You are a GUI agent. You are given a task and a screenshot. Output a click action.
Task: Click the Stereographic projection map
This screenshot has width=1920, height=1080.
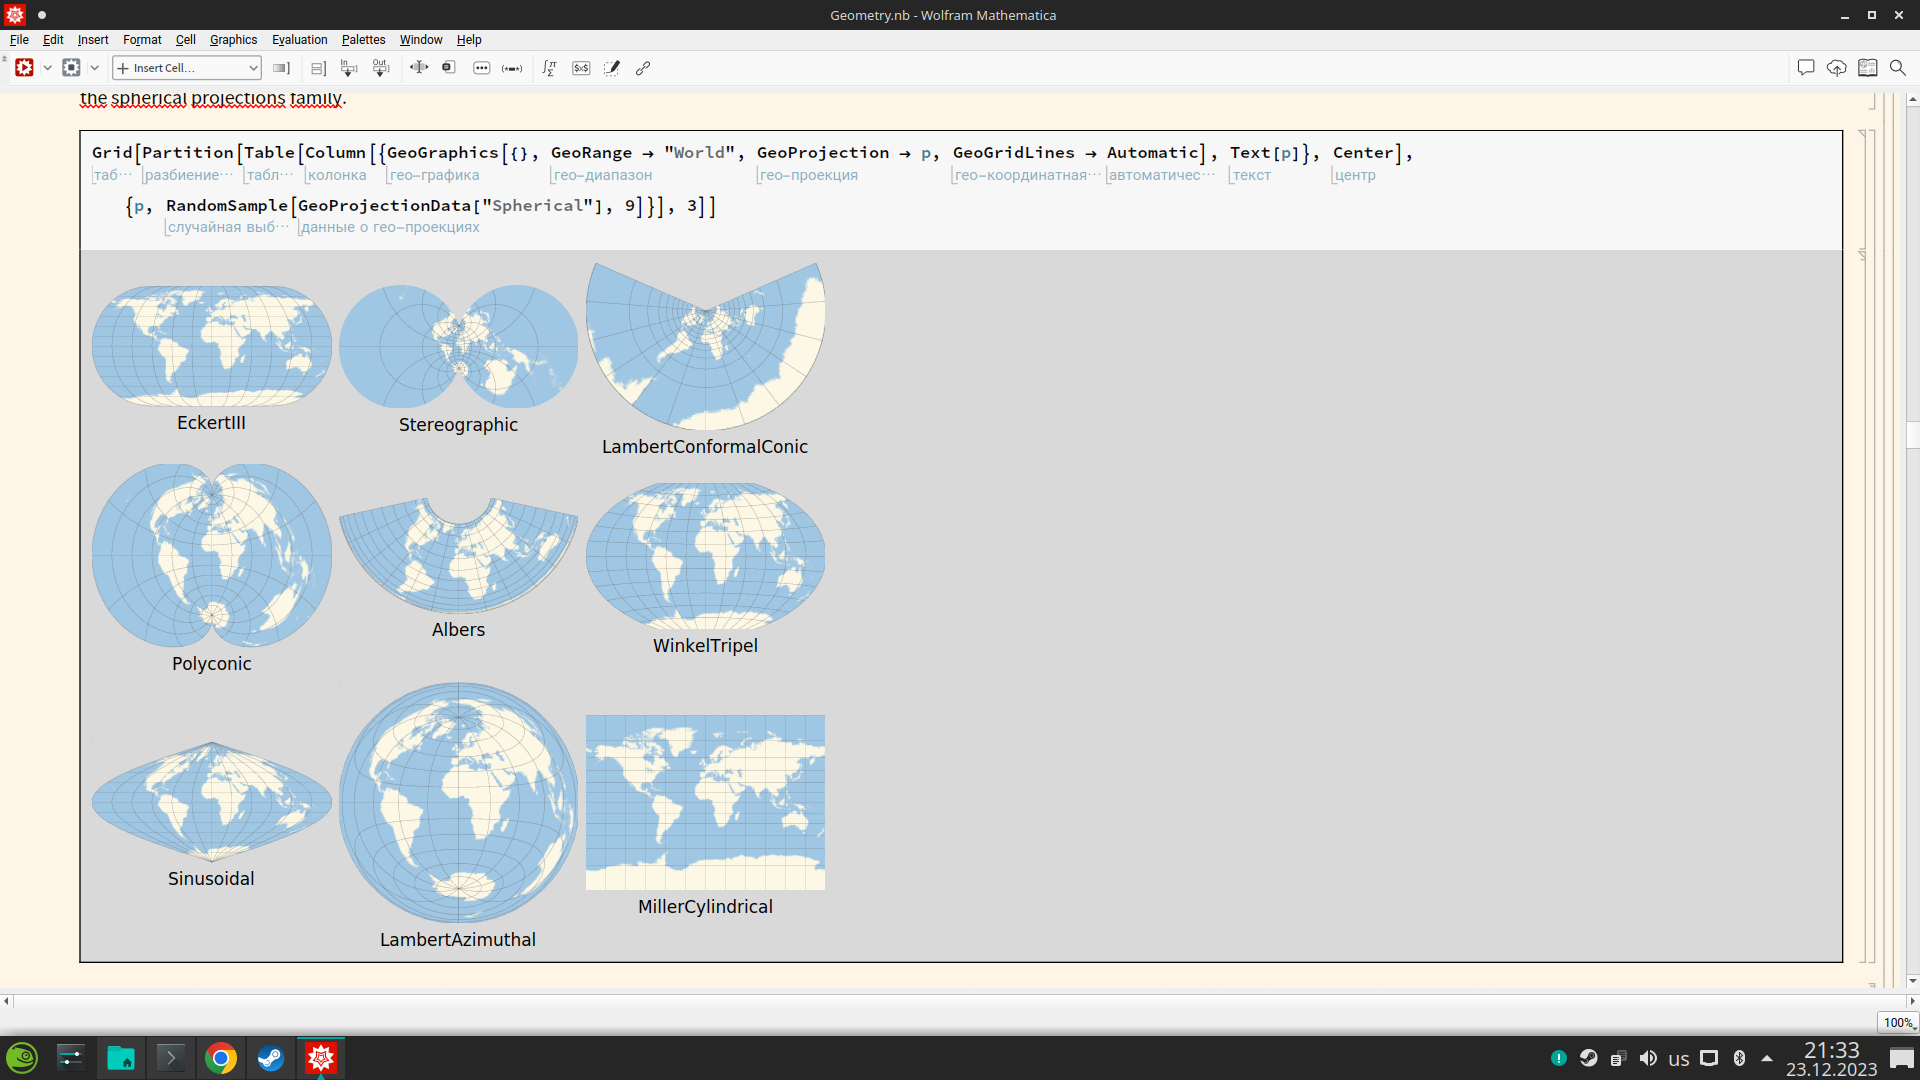[x=458, y=346]
